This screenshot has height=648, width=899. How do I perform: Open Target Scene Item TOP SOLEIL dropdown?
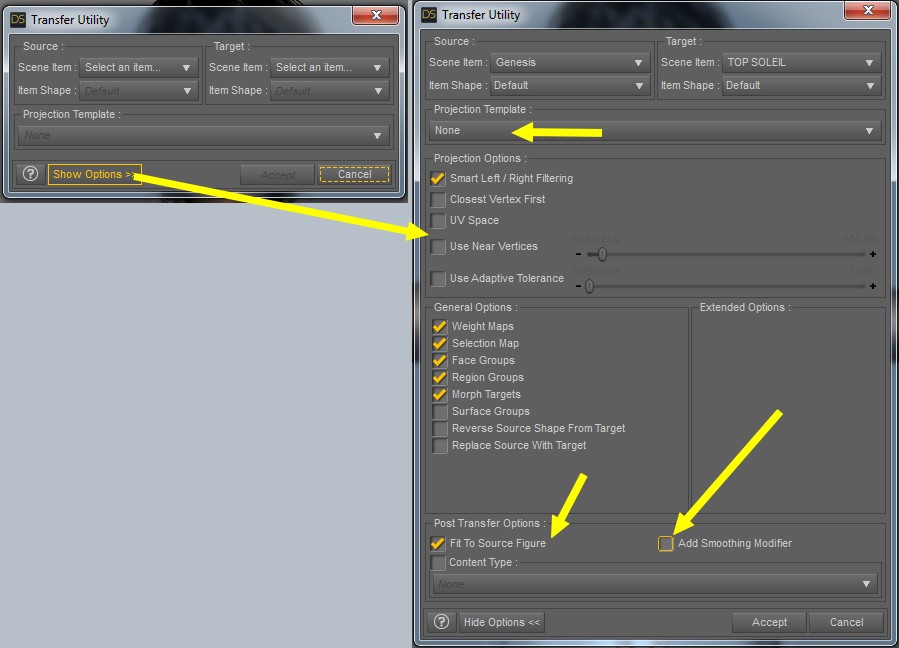pos(801,63)
